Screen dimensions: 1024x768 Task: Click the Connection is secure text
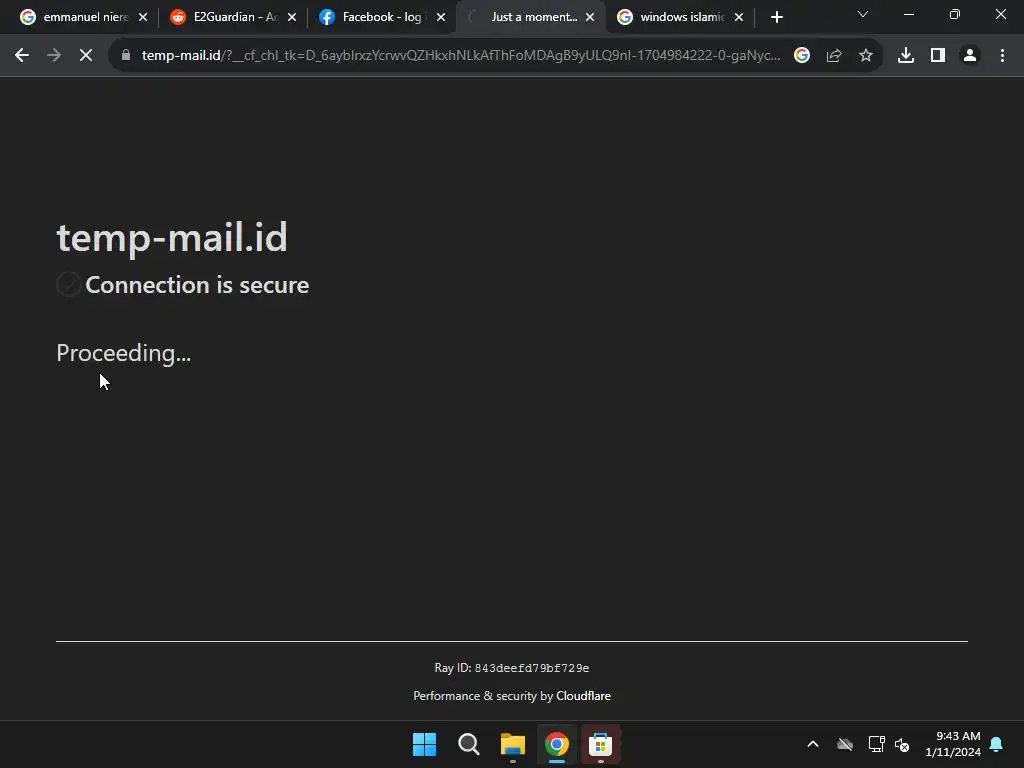[x=197, y=285]
